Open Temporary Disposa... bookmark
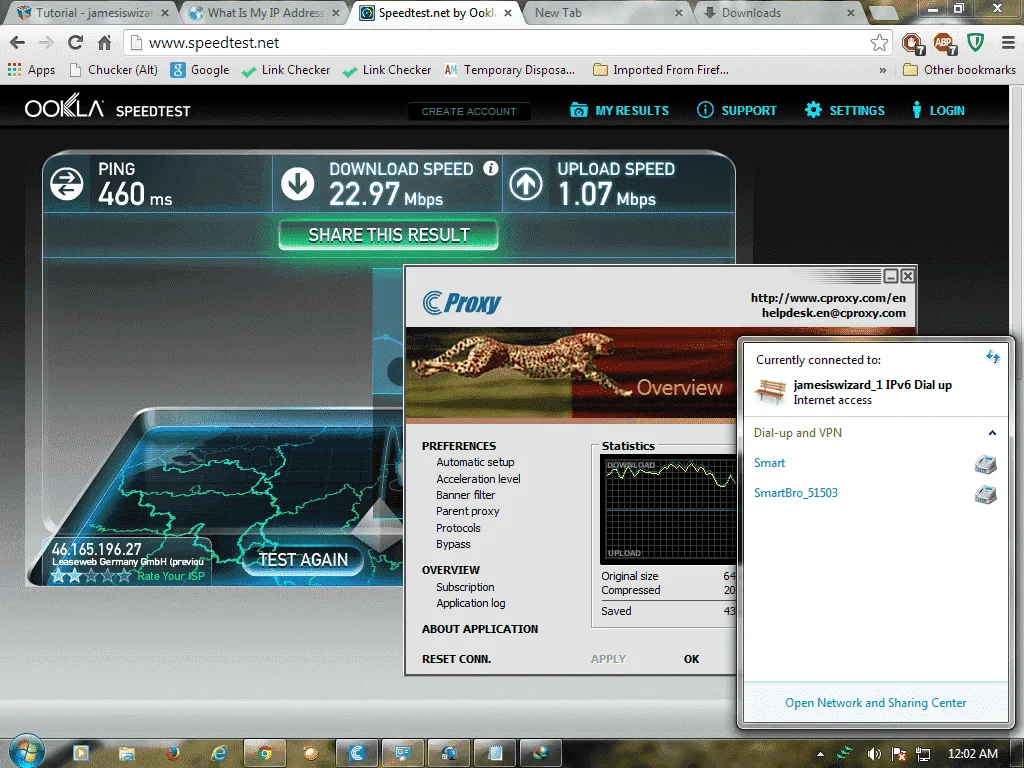 509,70
